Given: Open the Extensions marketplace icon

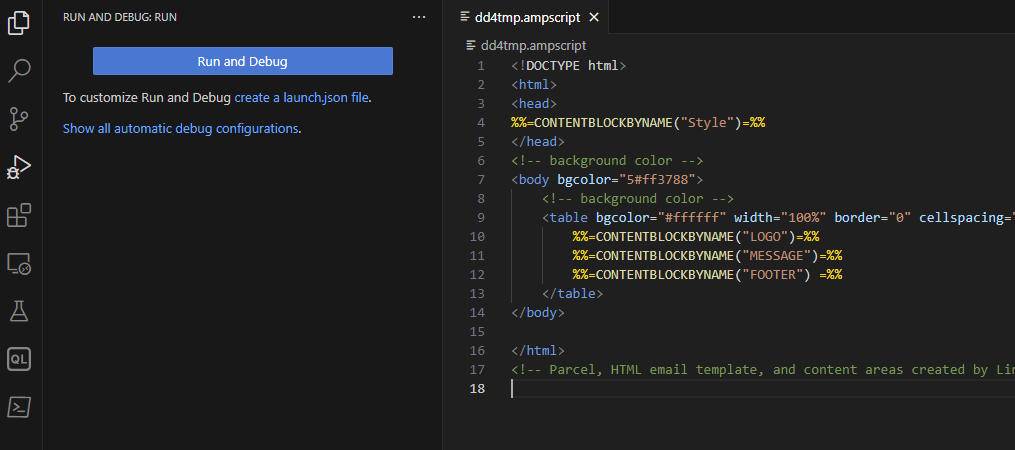Looking at the screenshot, I should pos(20,215).
